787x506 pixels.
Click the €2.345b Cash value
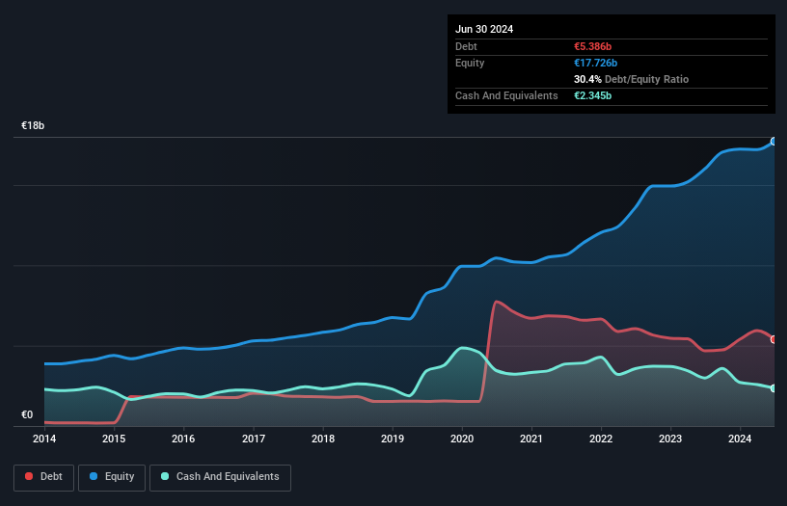point(593,96)
